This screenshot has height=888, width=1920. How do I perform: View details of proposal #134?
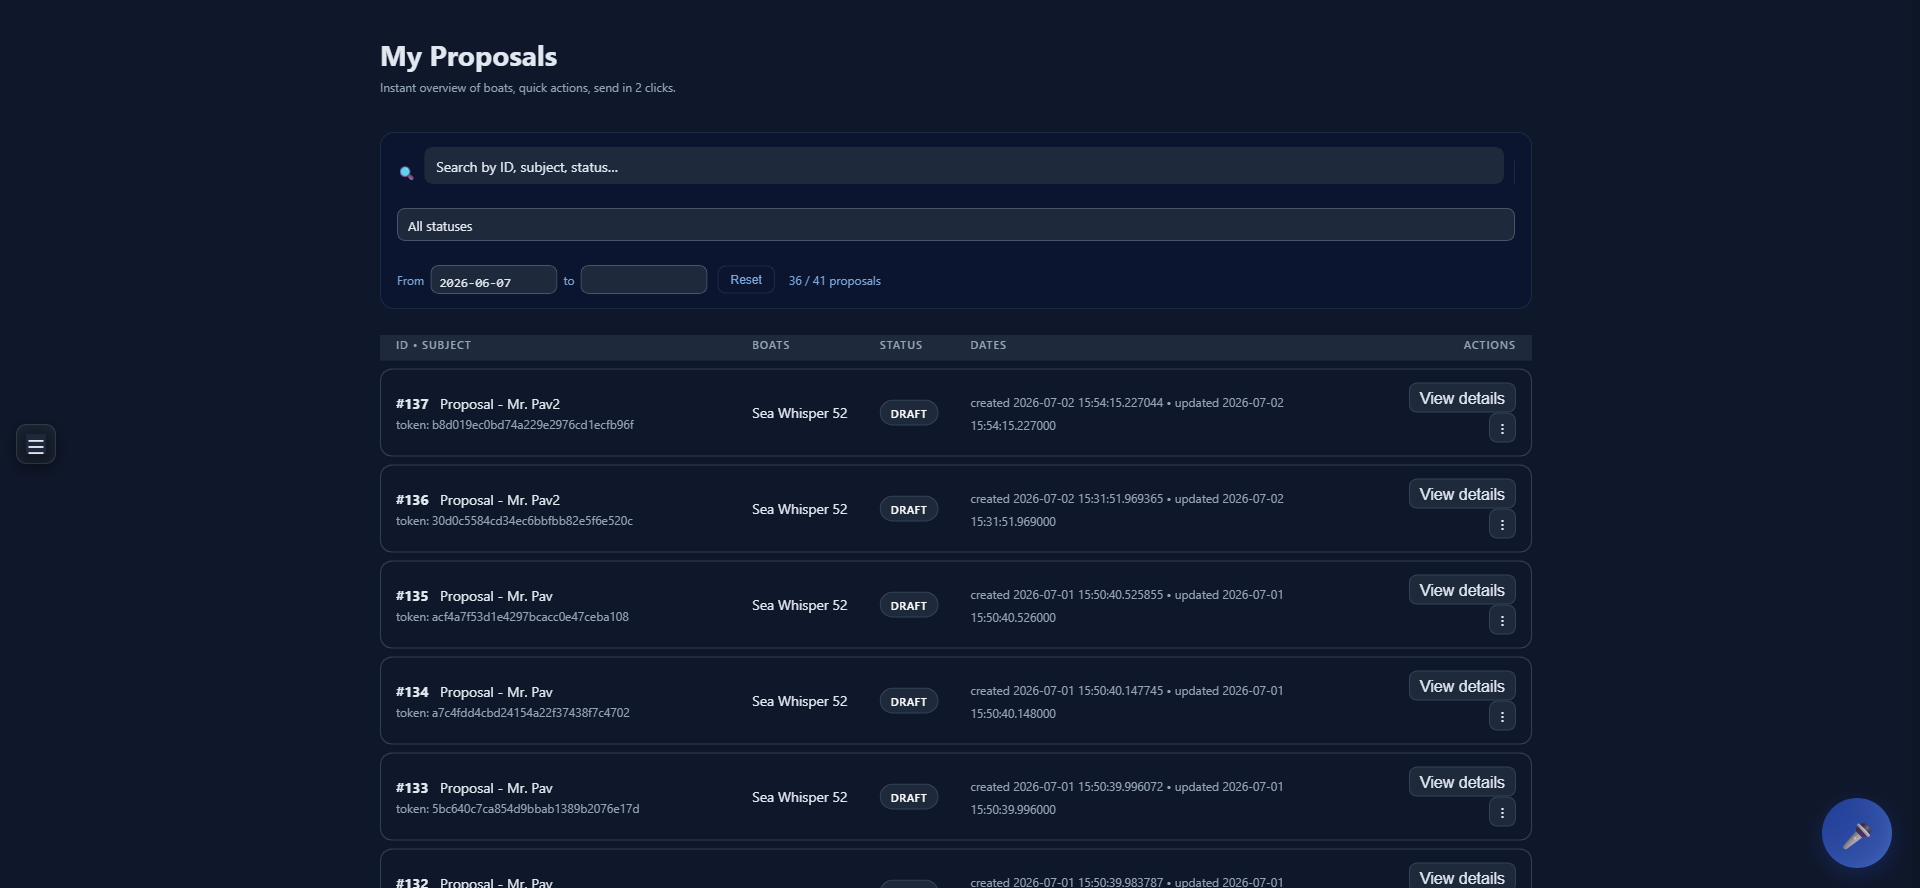tap(1461, 686)
